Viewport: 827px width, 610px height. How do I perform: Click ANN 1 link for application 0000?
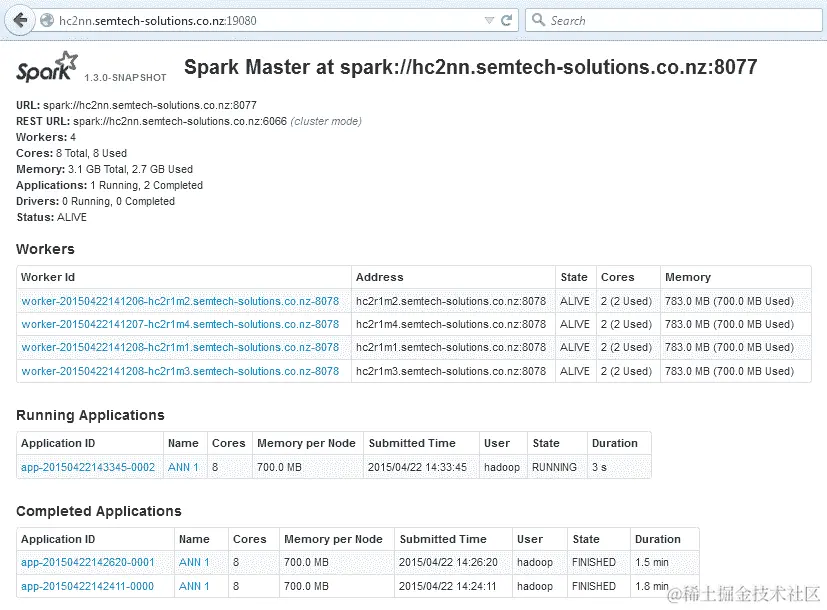coord(194,586)
